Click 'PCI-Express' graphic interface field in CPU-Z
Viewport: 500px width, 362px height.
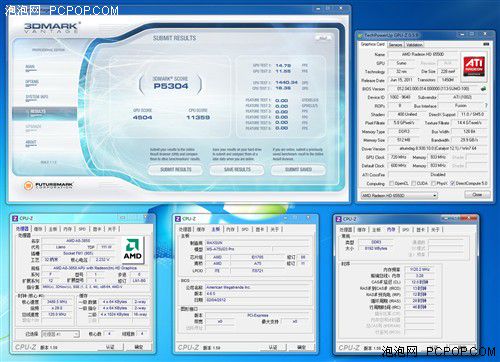tap(258, 315)
